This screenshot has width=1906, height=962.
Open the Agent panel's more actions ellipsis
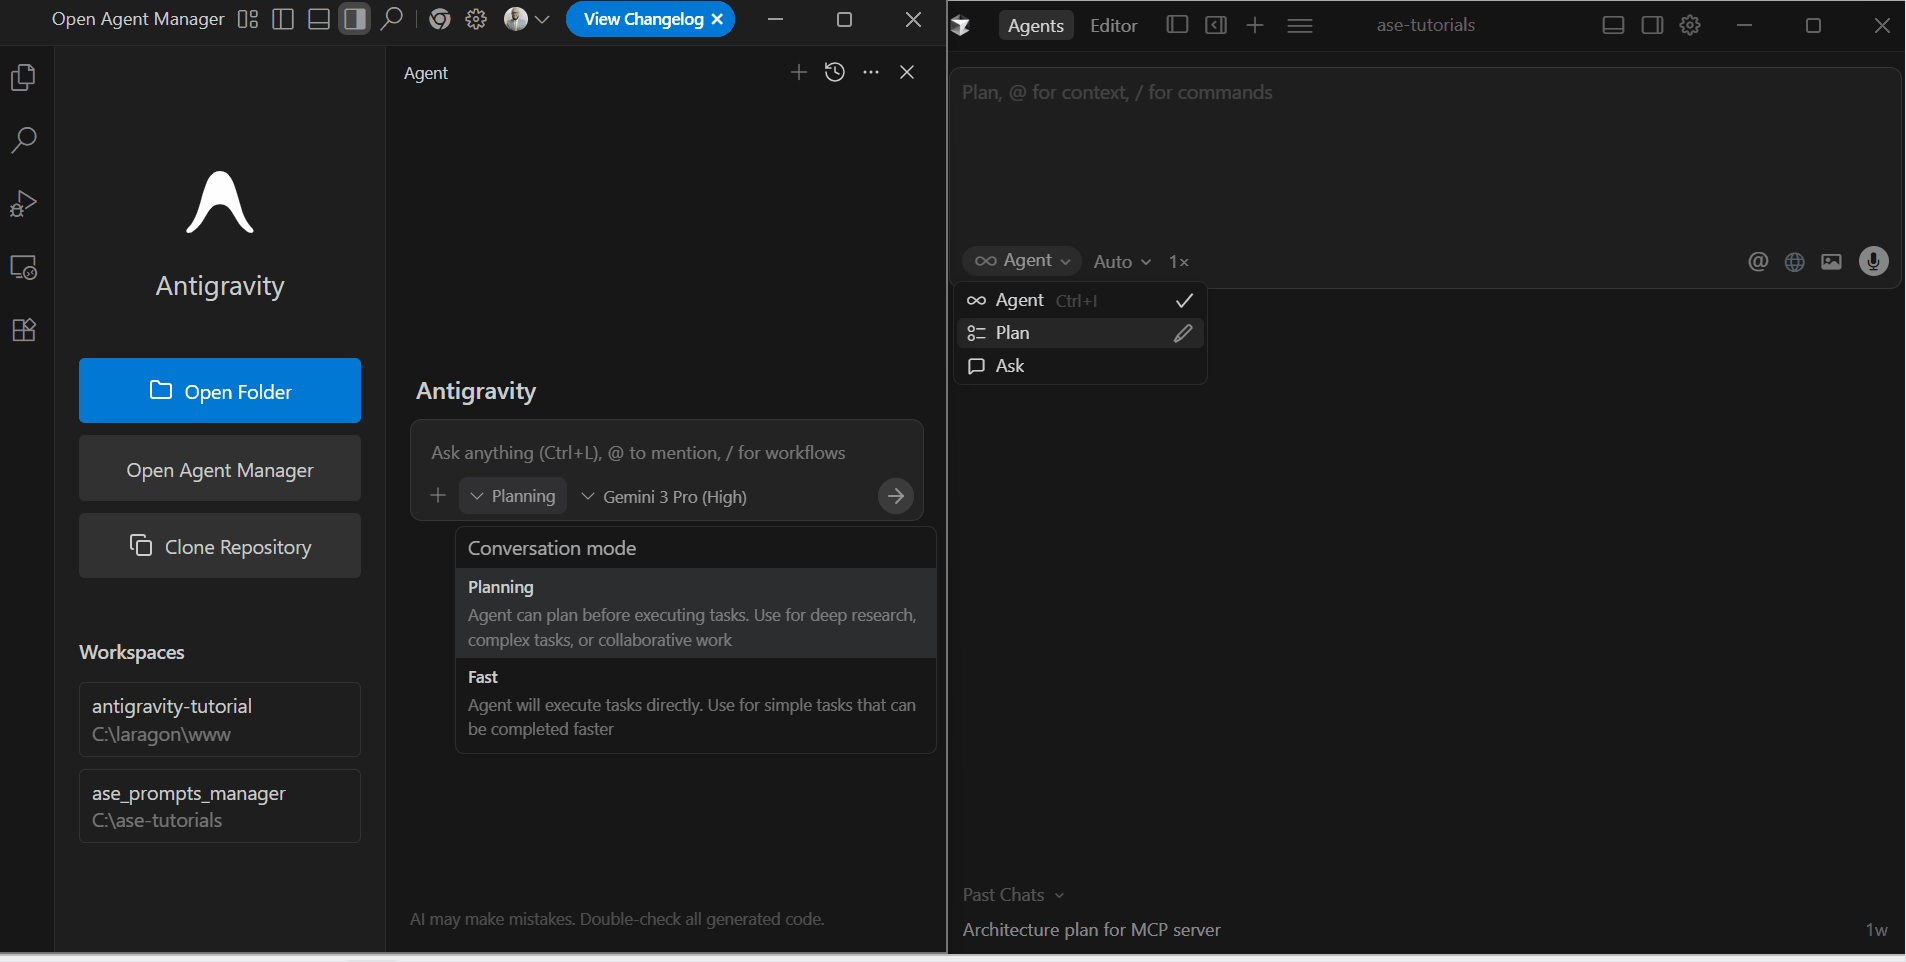point(871,72)
